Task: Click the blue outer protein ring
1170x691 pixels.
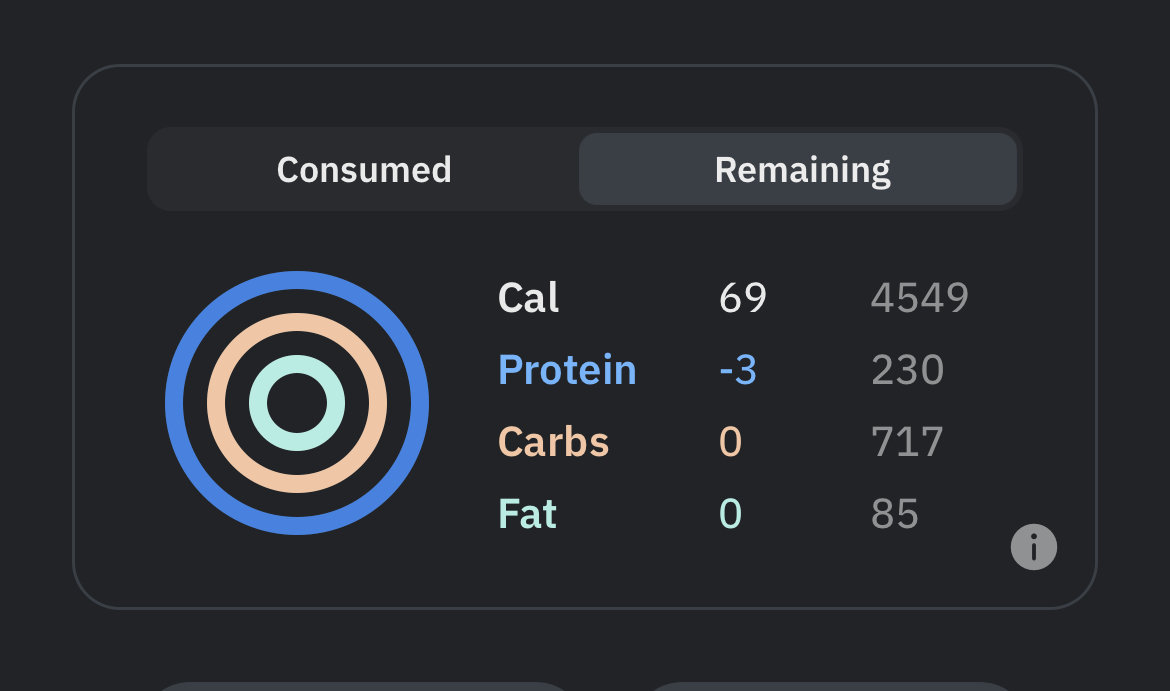Action: 297,280
